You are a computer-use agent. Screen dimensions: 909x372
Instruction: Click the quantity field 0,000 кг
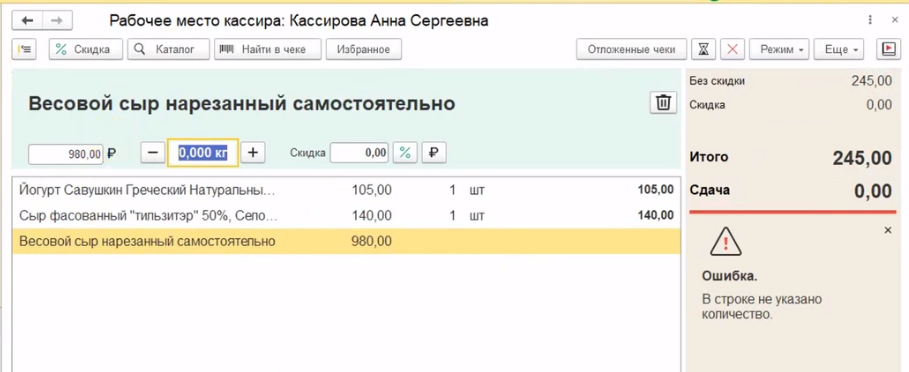pos(203,153)
